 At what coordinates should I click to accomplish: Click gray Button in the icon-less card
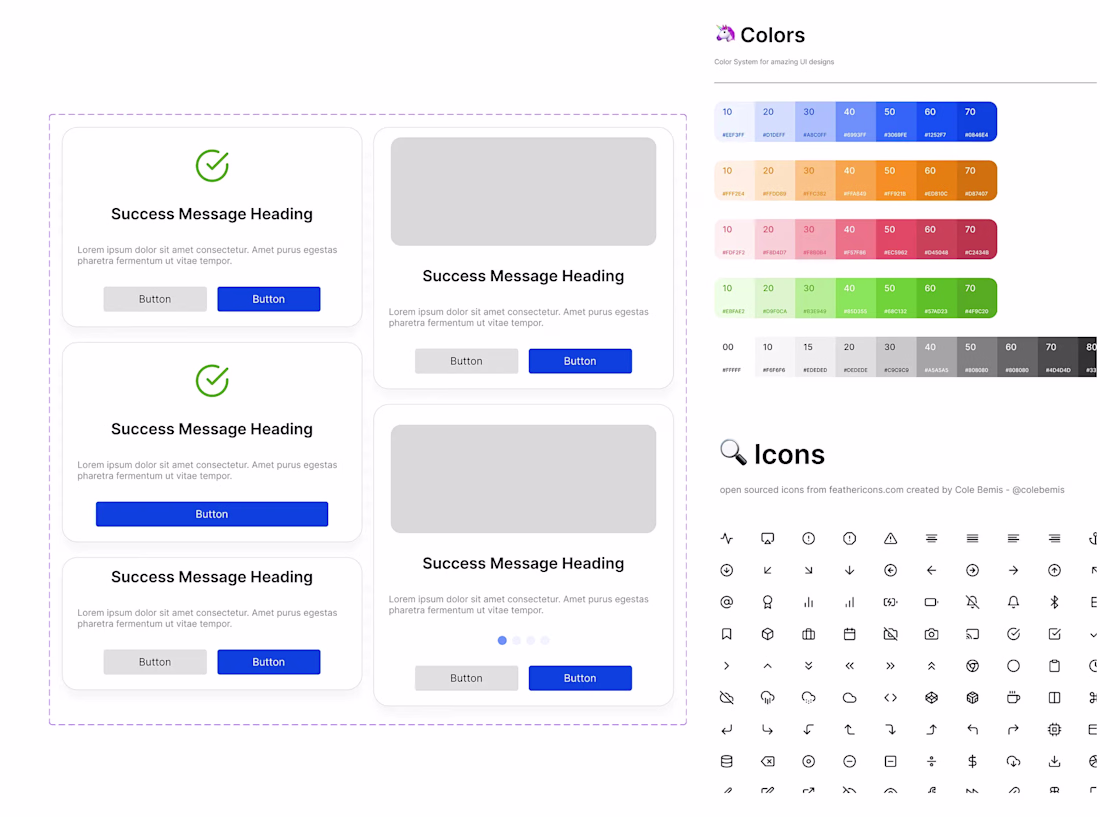155,662
